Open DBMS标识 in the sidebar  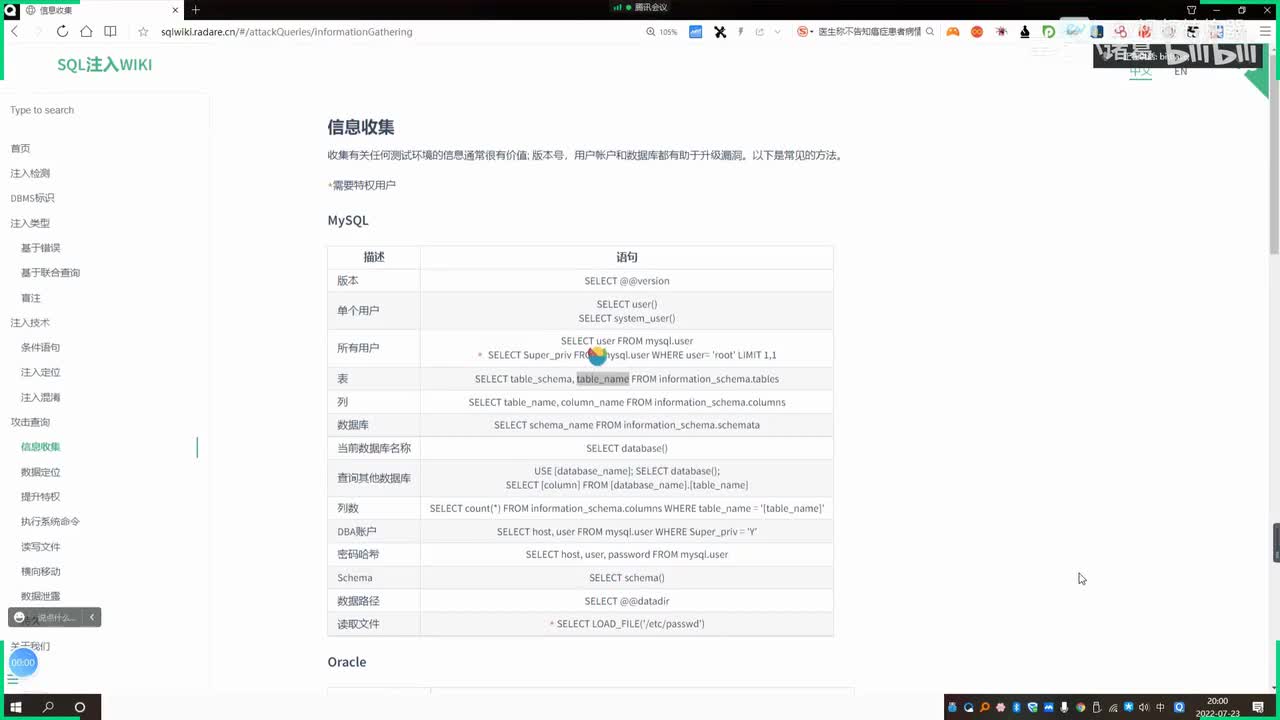click(x=32, y=198)
